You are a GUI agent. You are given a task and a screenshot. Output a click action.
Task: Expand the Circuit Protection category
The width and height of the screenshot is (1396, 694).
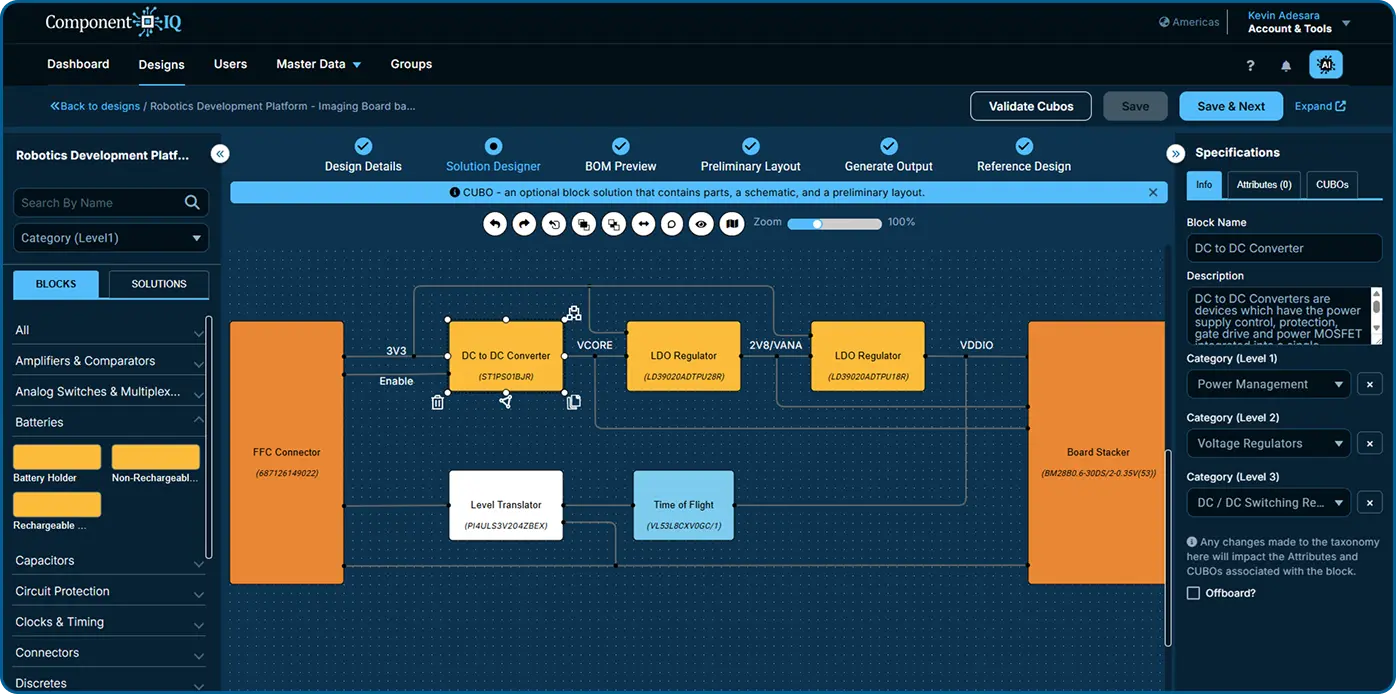point(109,591)
